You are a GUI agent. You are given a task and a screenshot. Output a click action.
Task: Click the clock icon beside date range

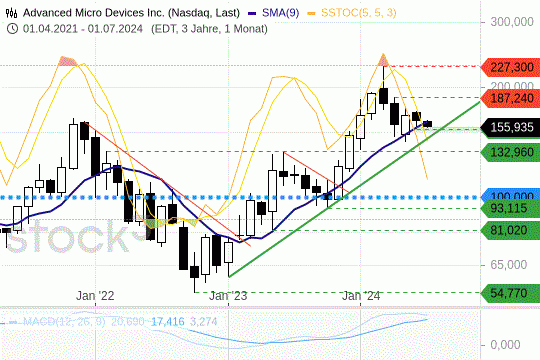[x=12, y=29]
